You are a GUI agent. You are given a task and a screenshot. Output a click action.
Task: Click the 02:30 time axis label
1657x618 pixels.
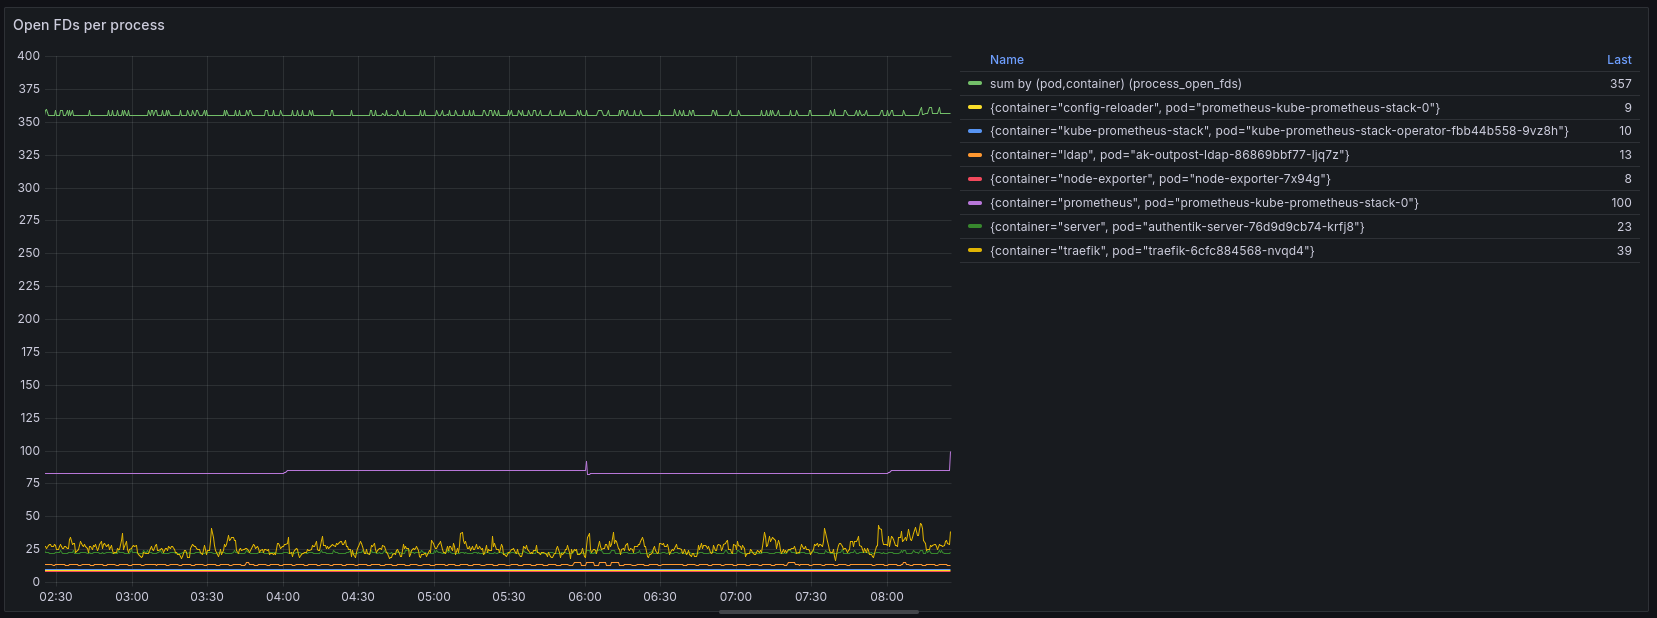tap(56, 597)
